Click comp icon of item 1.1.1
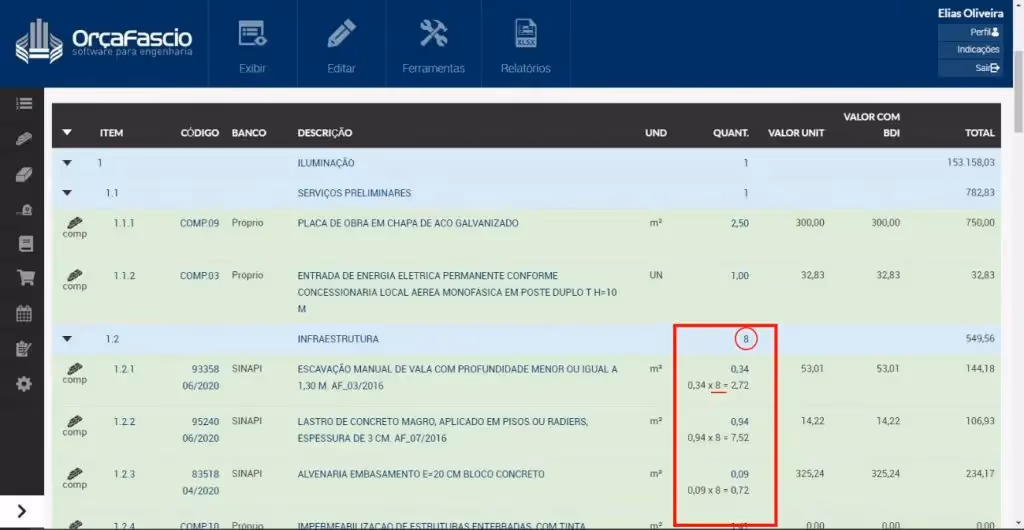 point(74,228)
